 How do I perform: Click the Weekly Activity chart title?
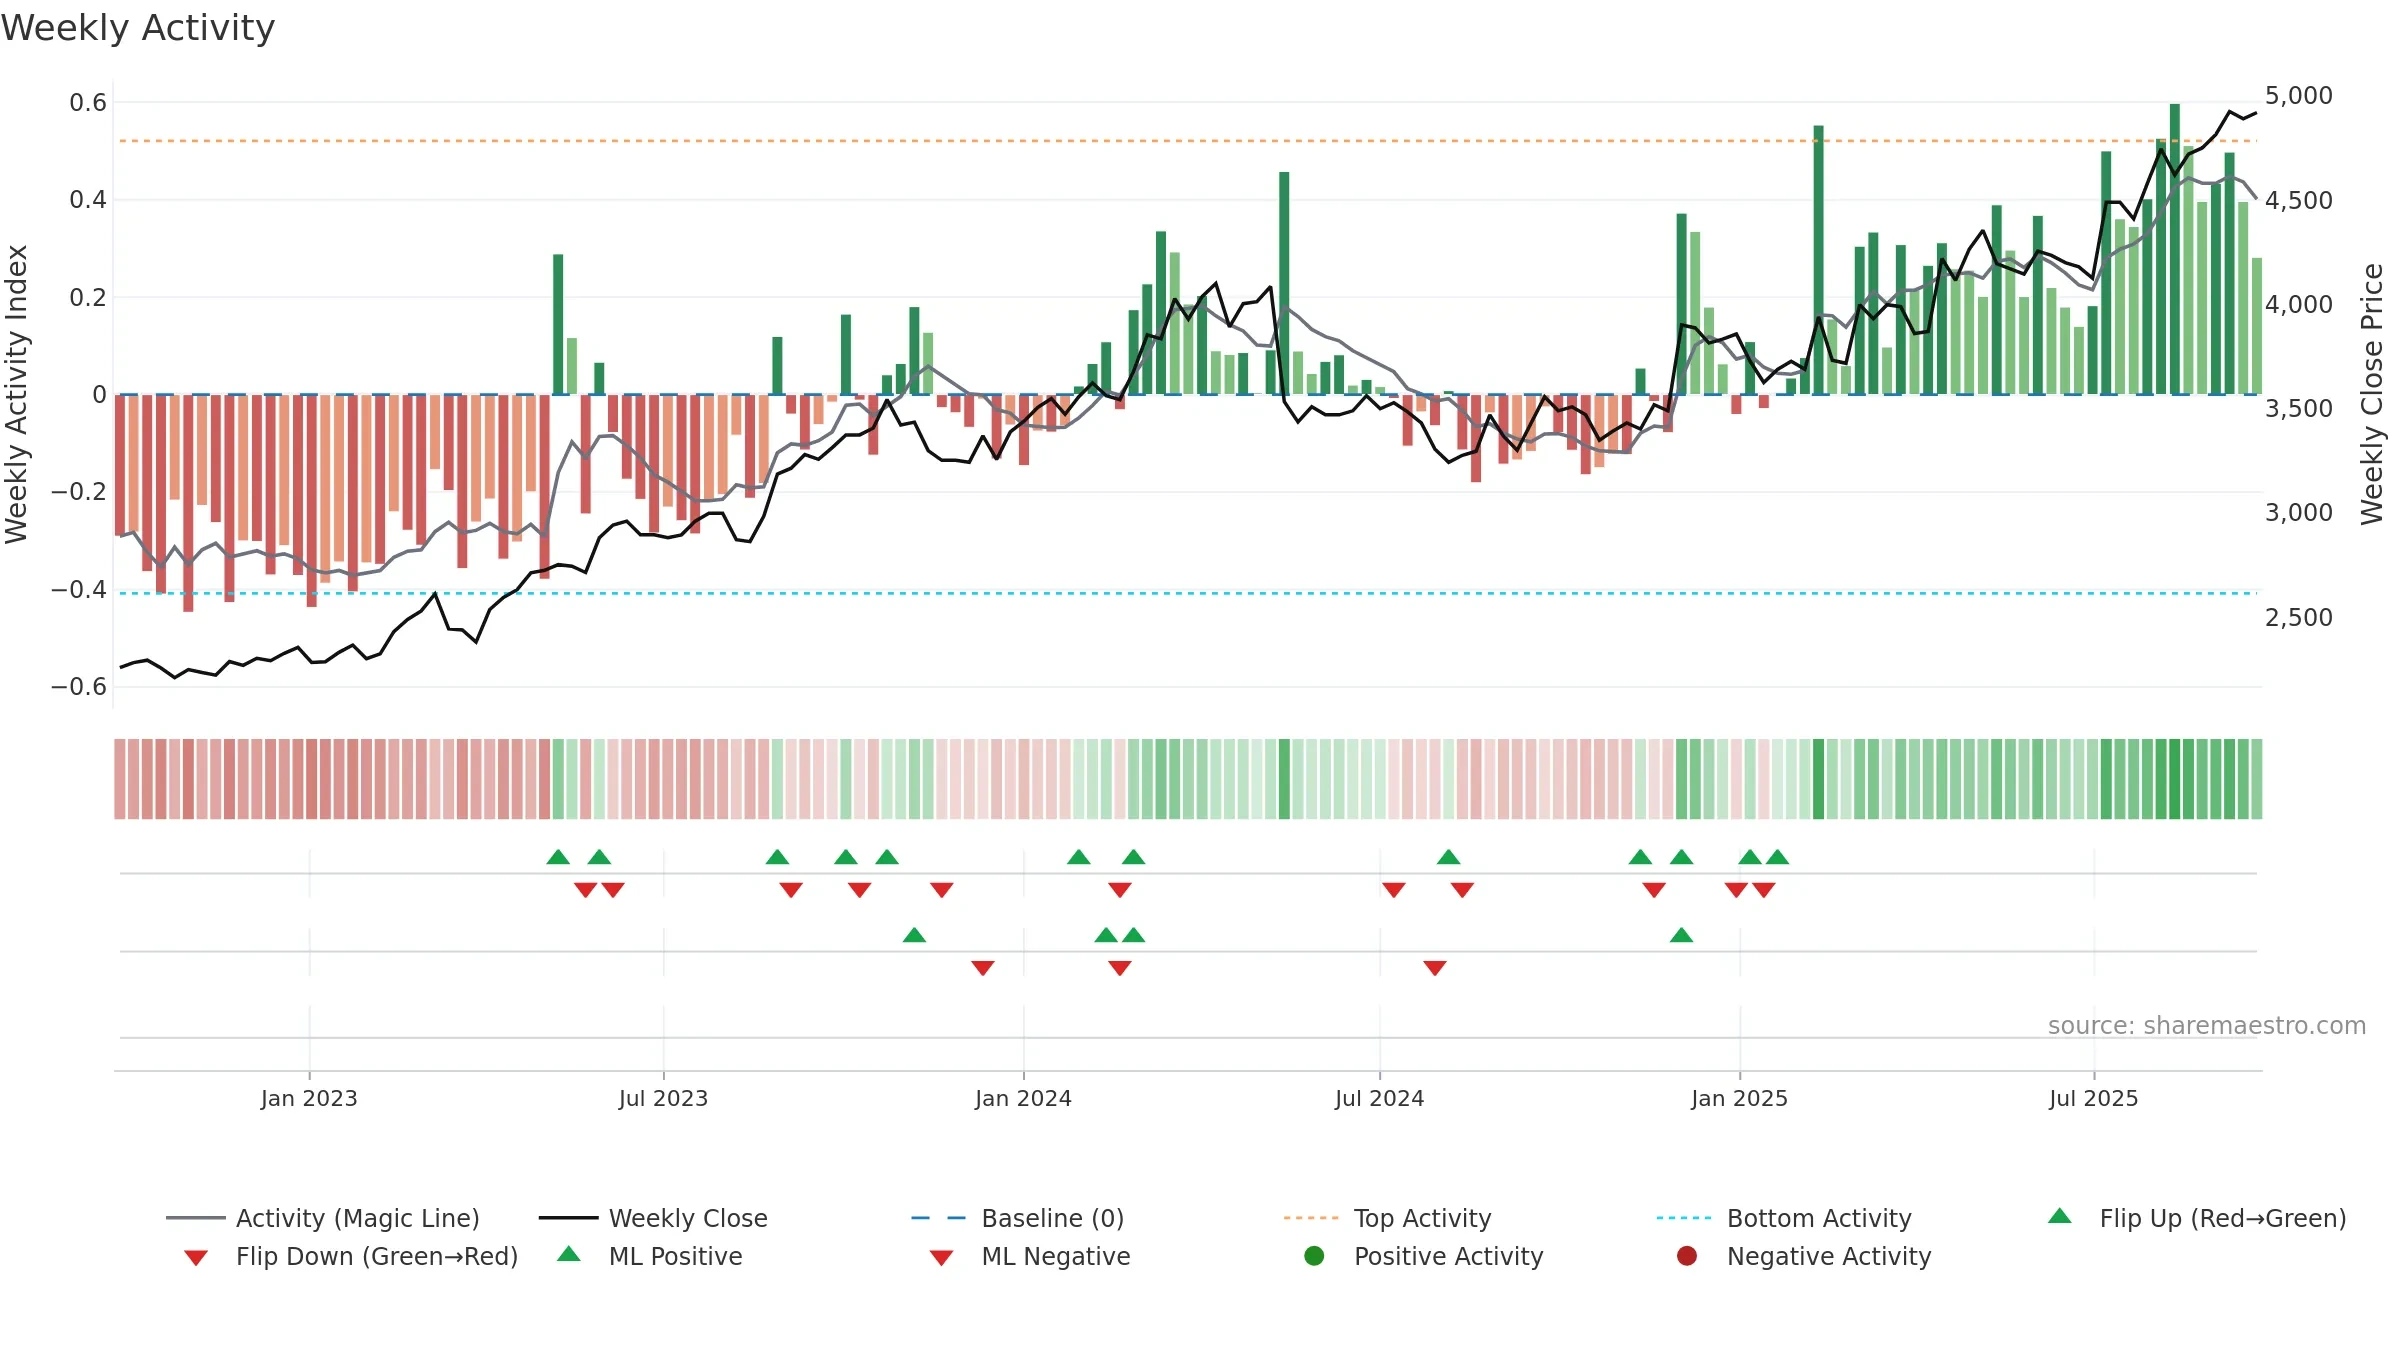click(x=138, y=28)
